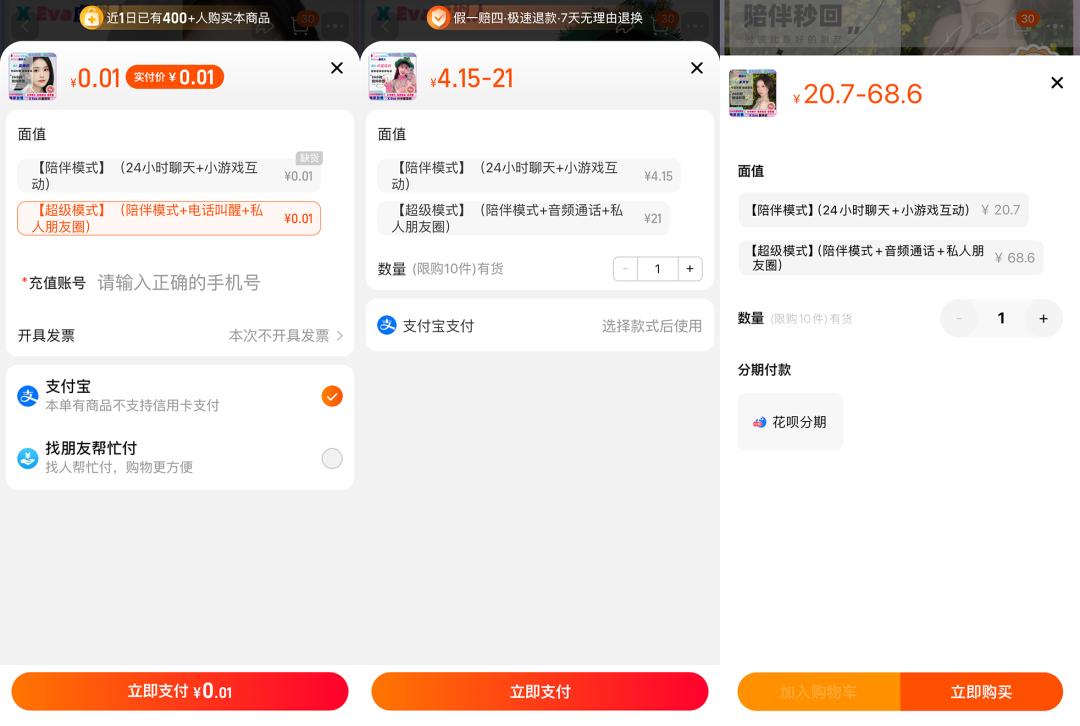
Task: Open product thumbnail beside ¥20.7-68.6 price
Action: pos(753,93)
